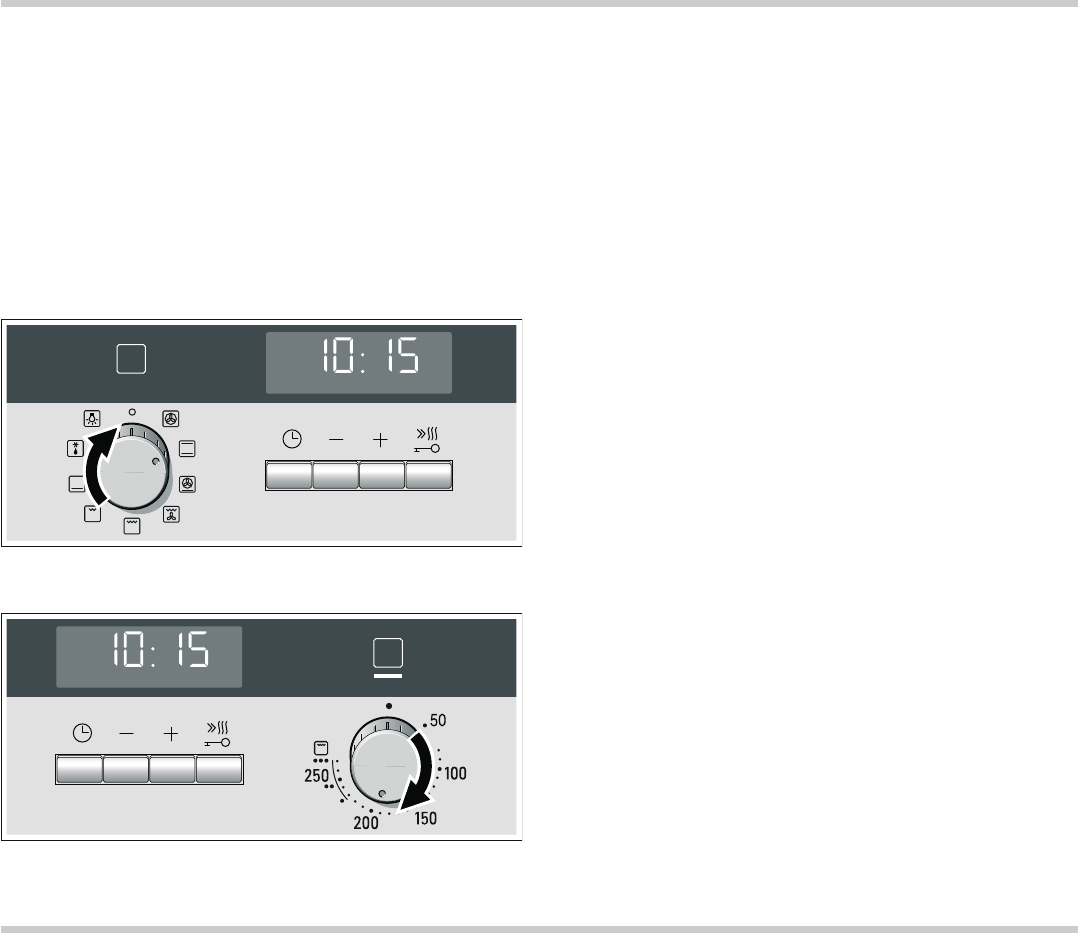Image resolution: width=1079 pixels, height=945 pixels.
Task: Push the plus button beside function knob
Action: point(382,476)
